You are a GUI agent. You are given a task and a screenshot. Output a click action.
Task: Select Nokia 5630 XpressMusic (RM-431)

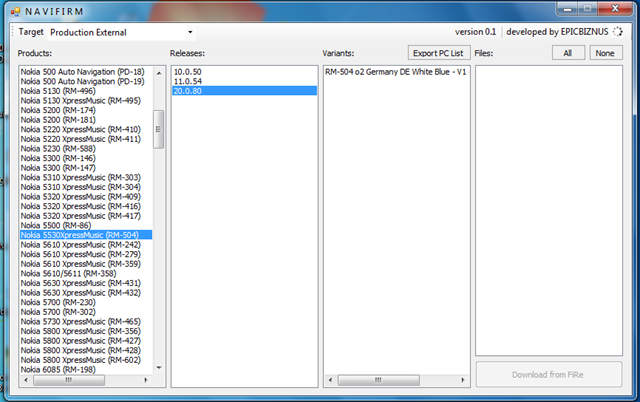(x=86, y=283)
